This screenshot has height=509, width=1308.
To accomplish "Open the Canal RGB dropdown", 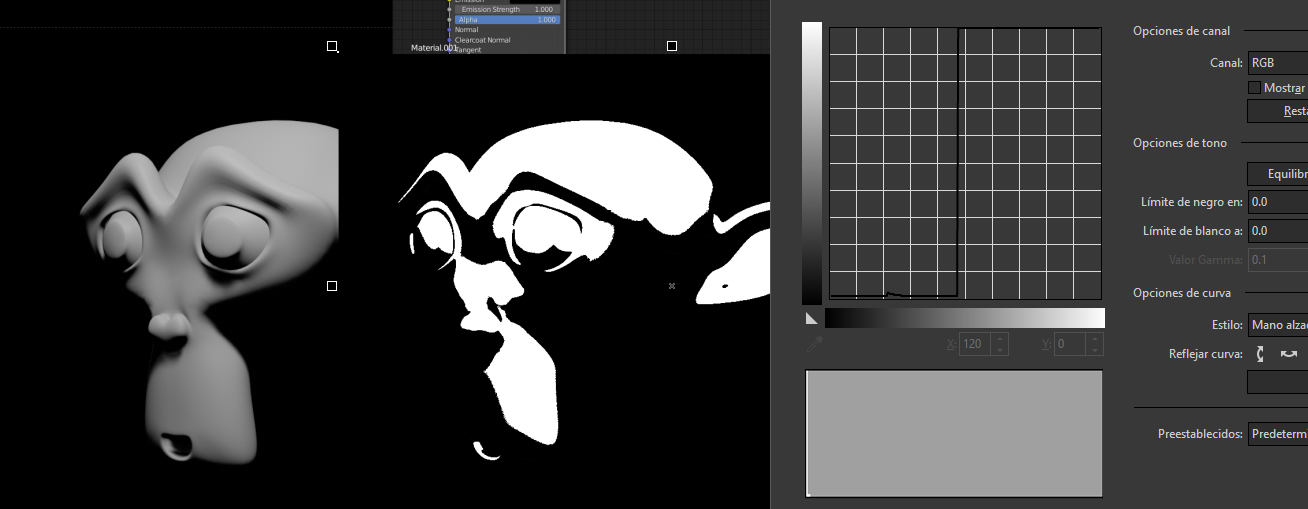I will point(1277,63).
